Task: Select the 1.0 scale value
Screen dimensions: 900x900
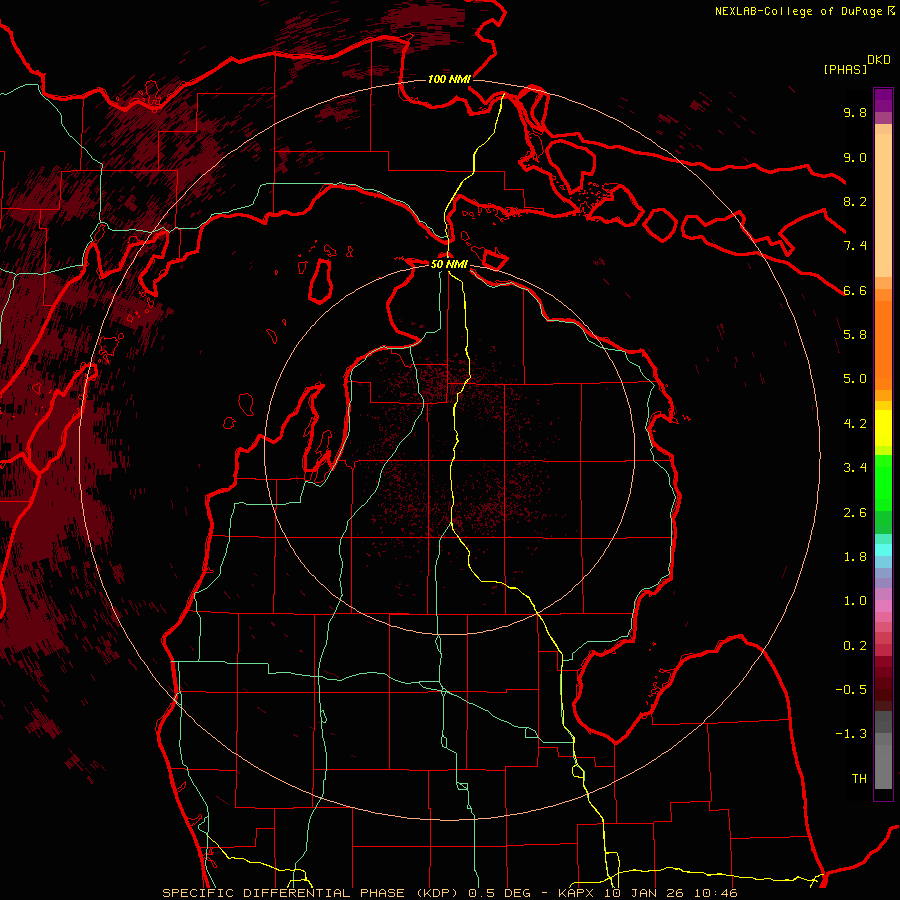Action: pyautogui.click(x=855, y=601)
